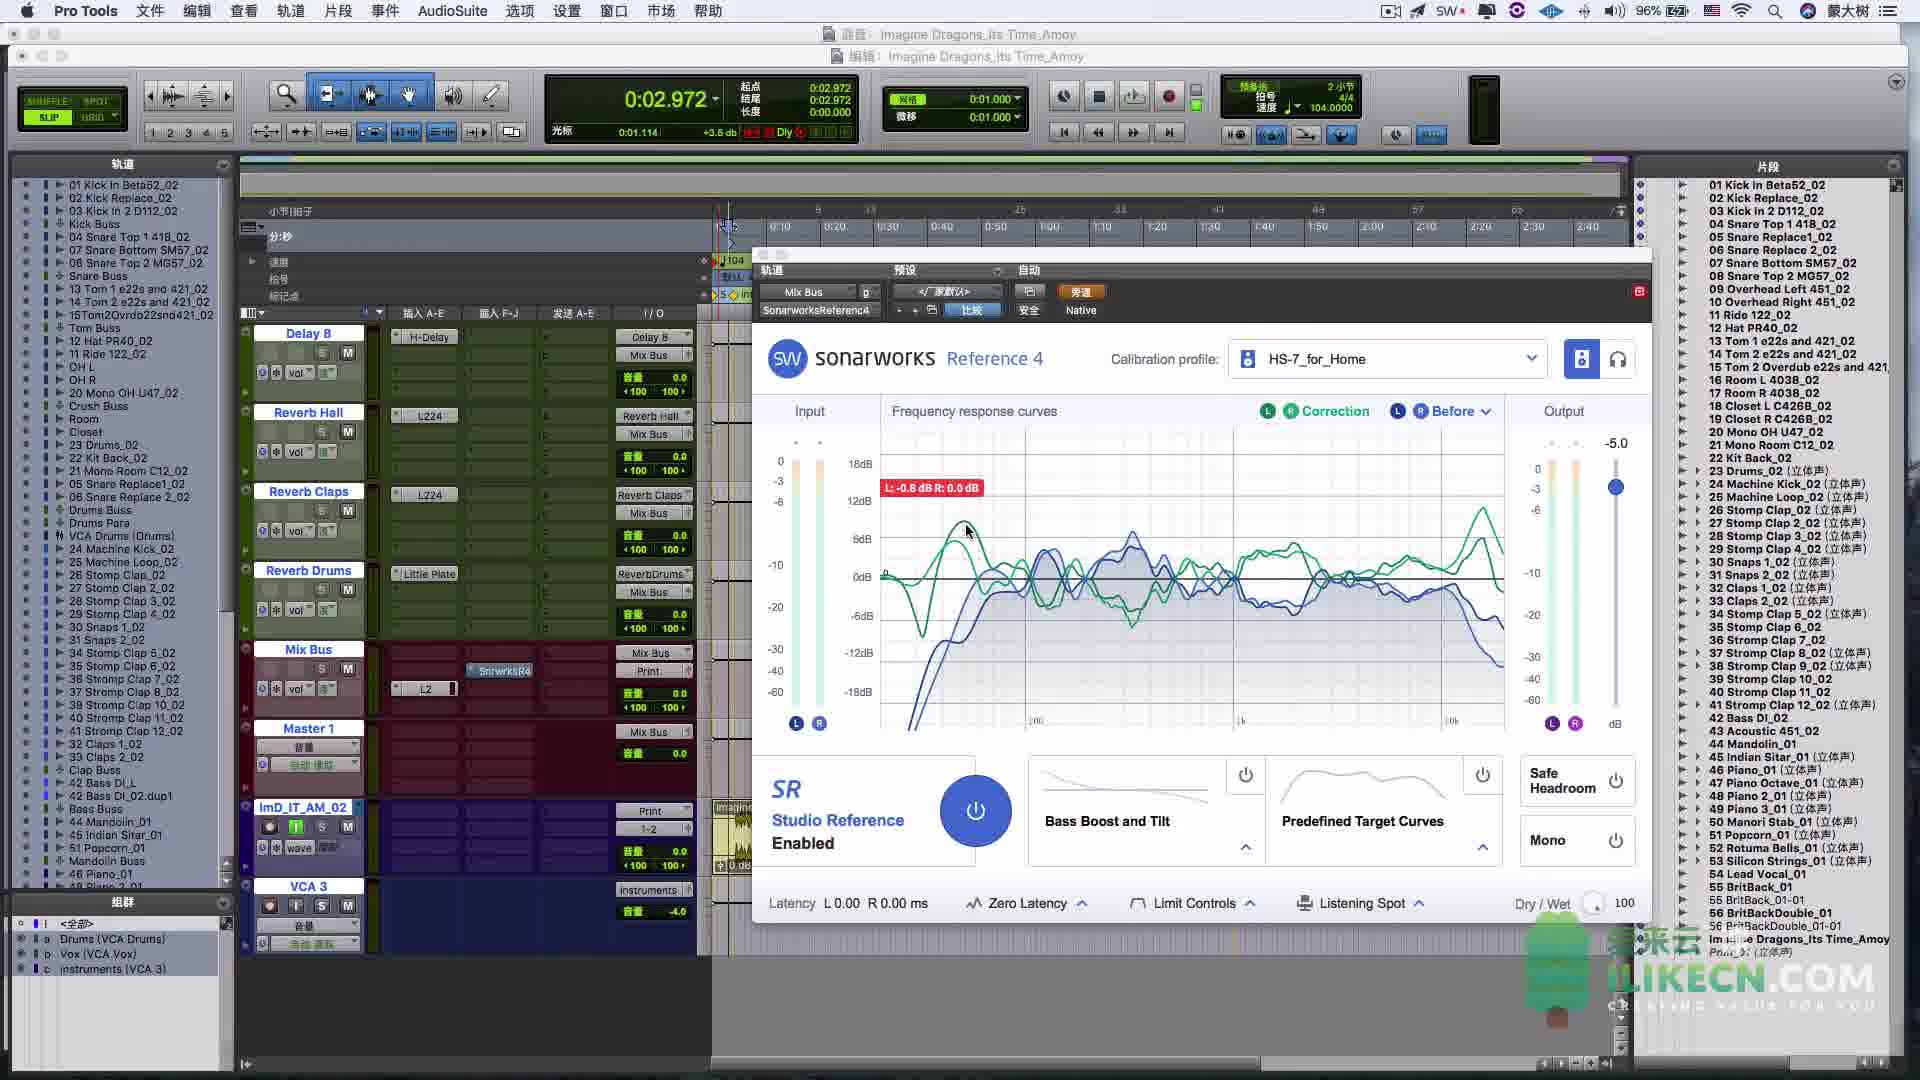This screenshot has height=1080, width=1920.
Task: Solo the VCA 3 track
Action: (321, 906)
